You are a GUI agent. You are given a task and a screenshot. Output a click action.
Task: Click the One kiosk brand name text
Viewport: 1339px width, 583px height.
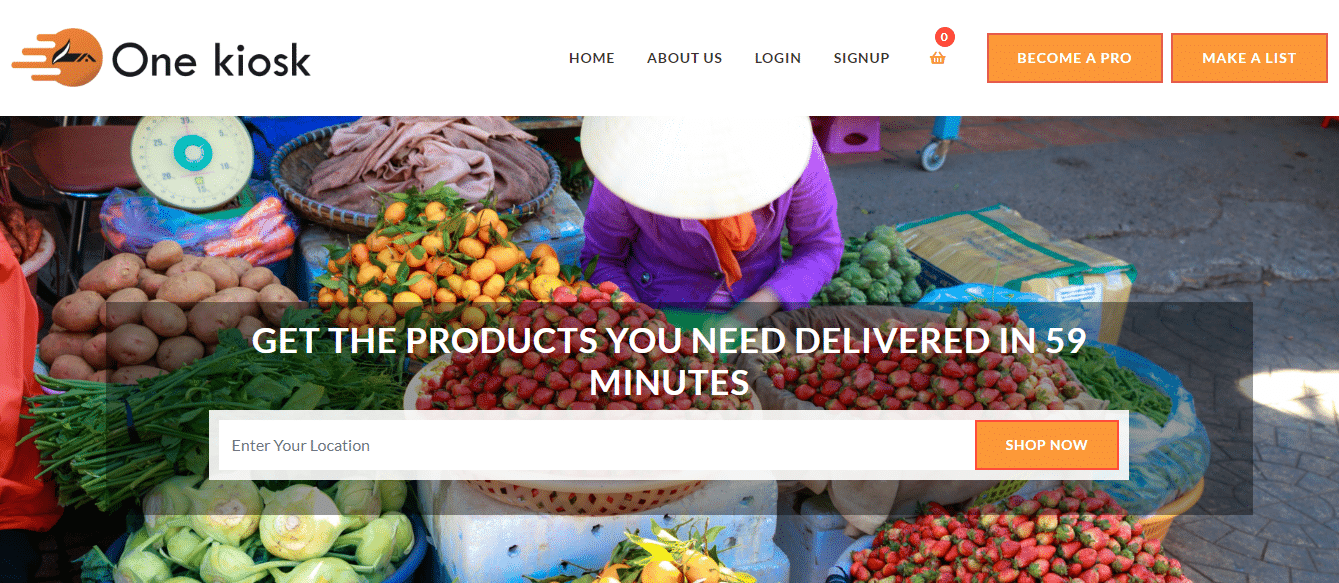pyautogui.click(x=212, y=60)
